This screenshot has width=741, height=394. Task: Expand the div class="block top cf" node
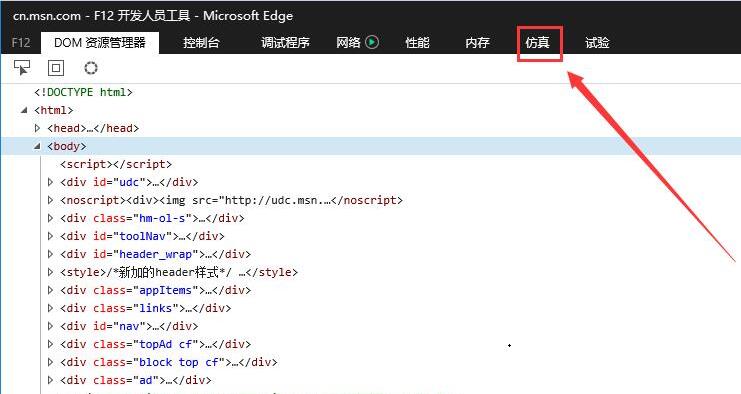51,362
